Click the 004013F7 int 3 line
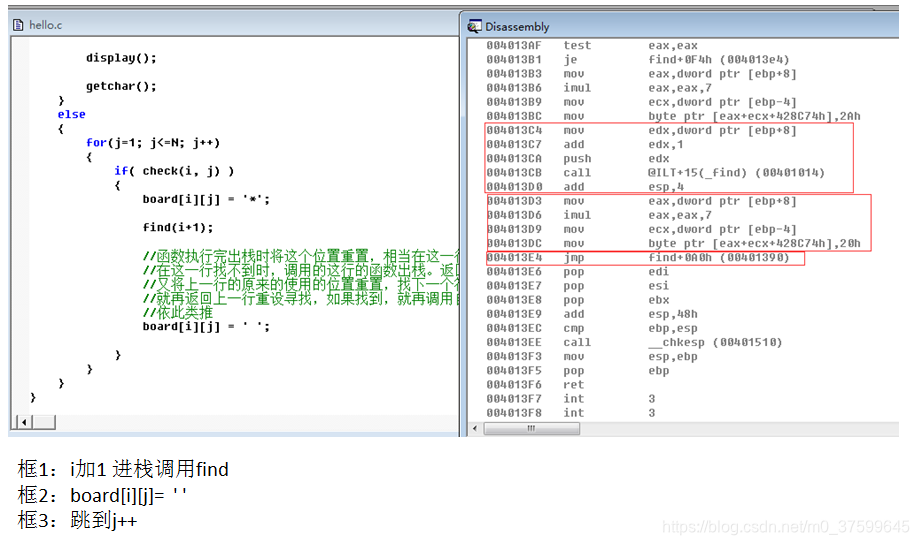 pos(571,399)
